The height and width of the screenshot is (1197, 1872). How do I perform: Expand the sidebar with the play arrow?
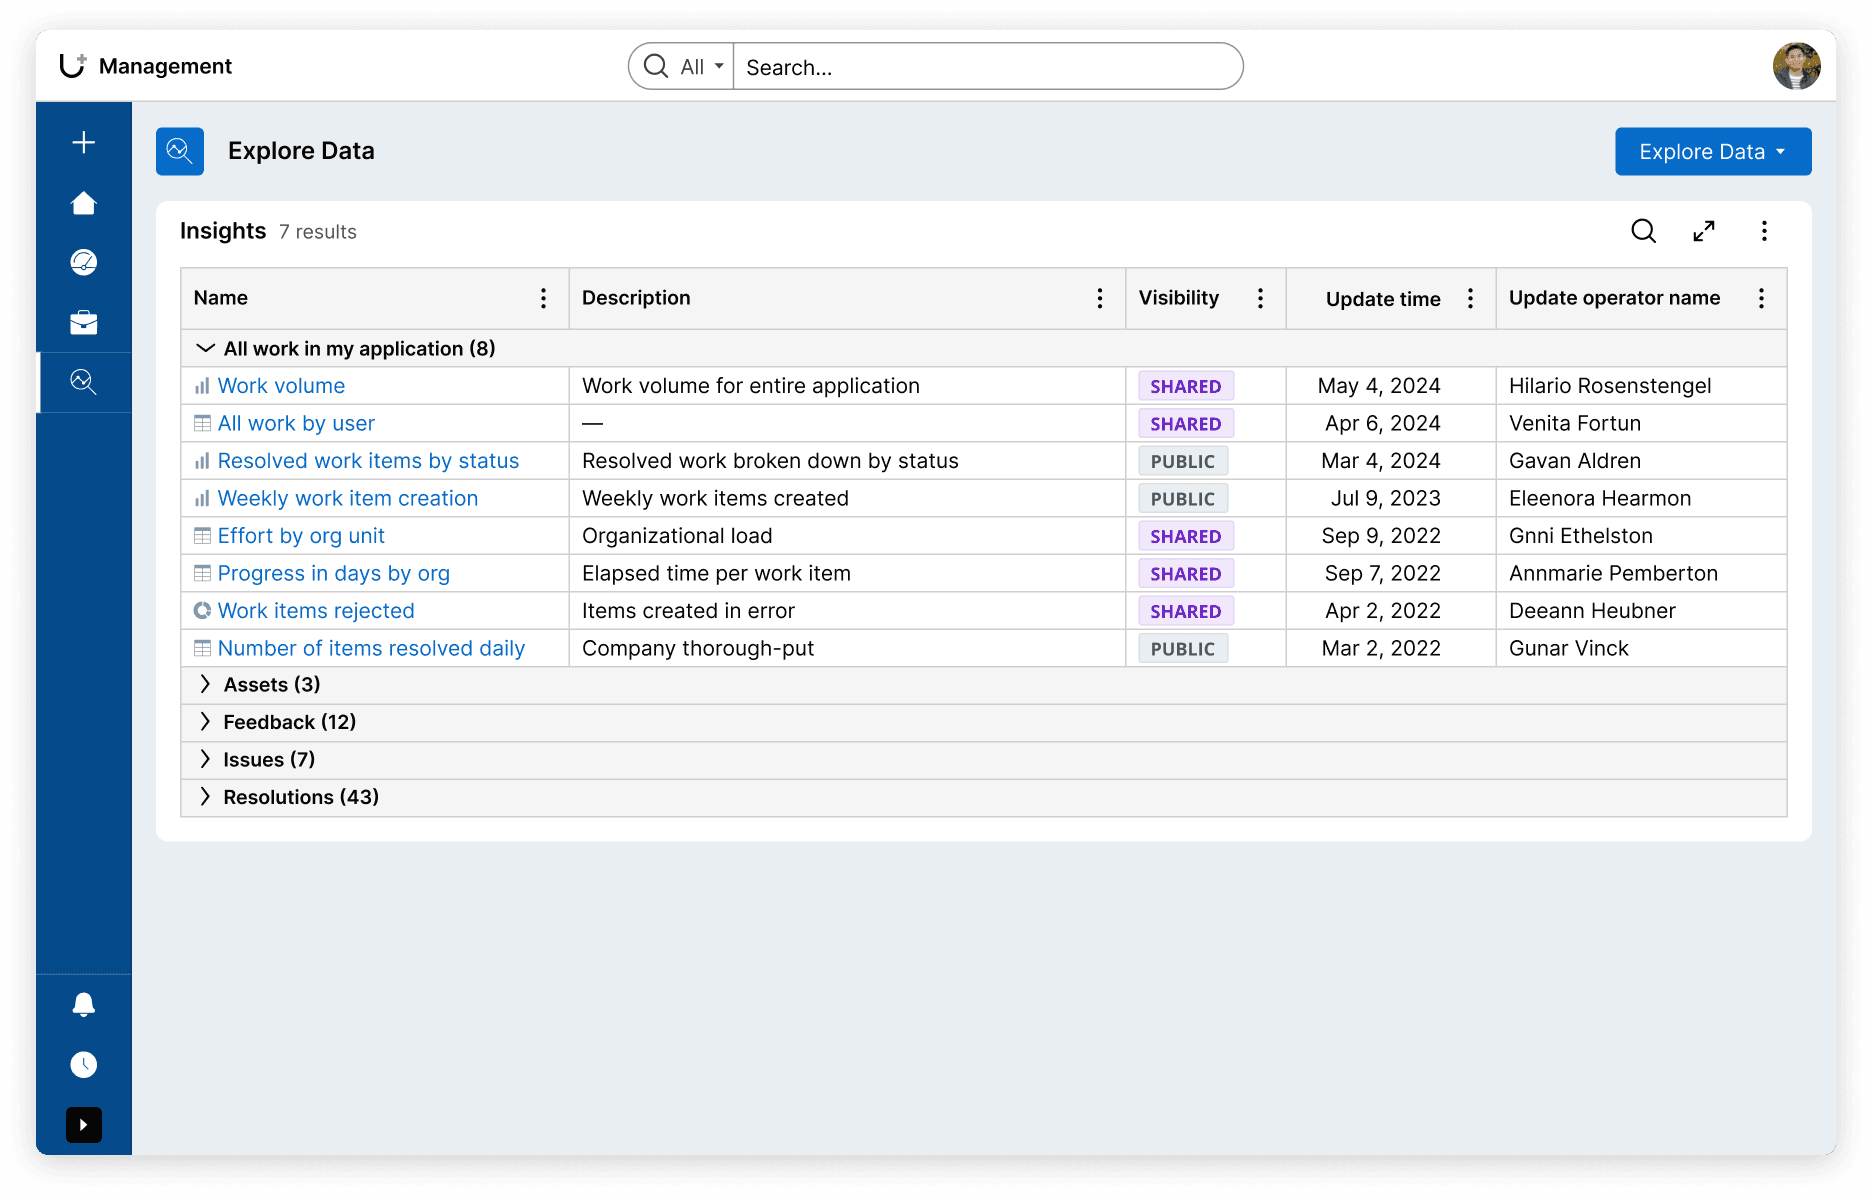tap(84, 1125)
